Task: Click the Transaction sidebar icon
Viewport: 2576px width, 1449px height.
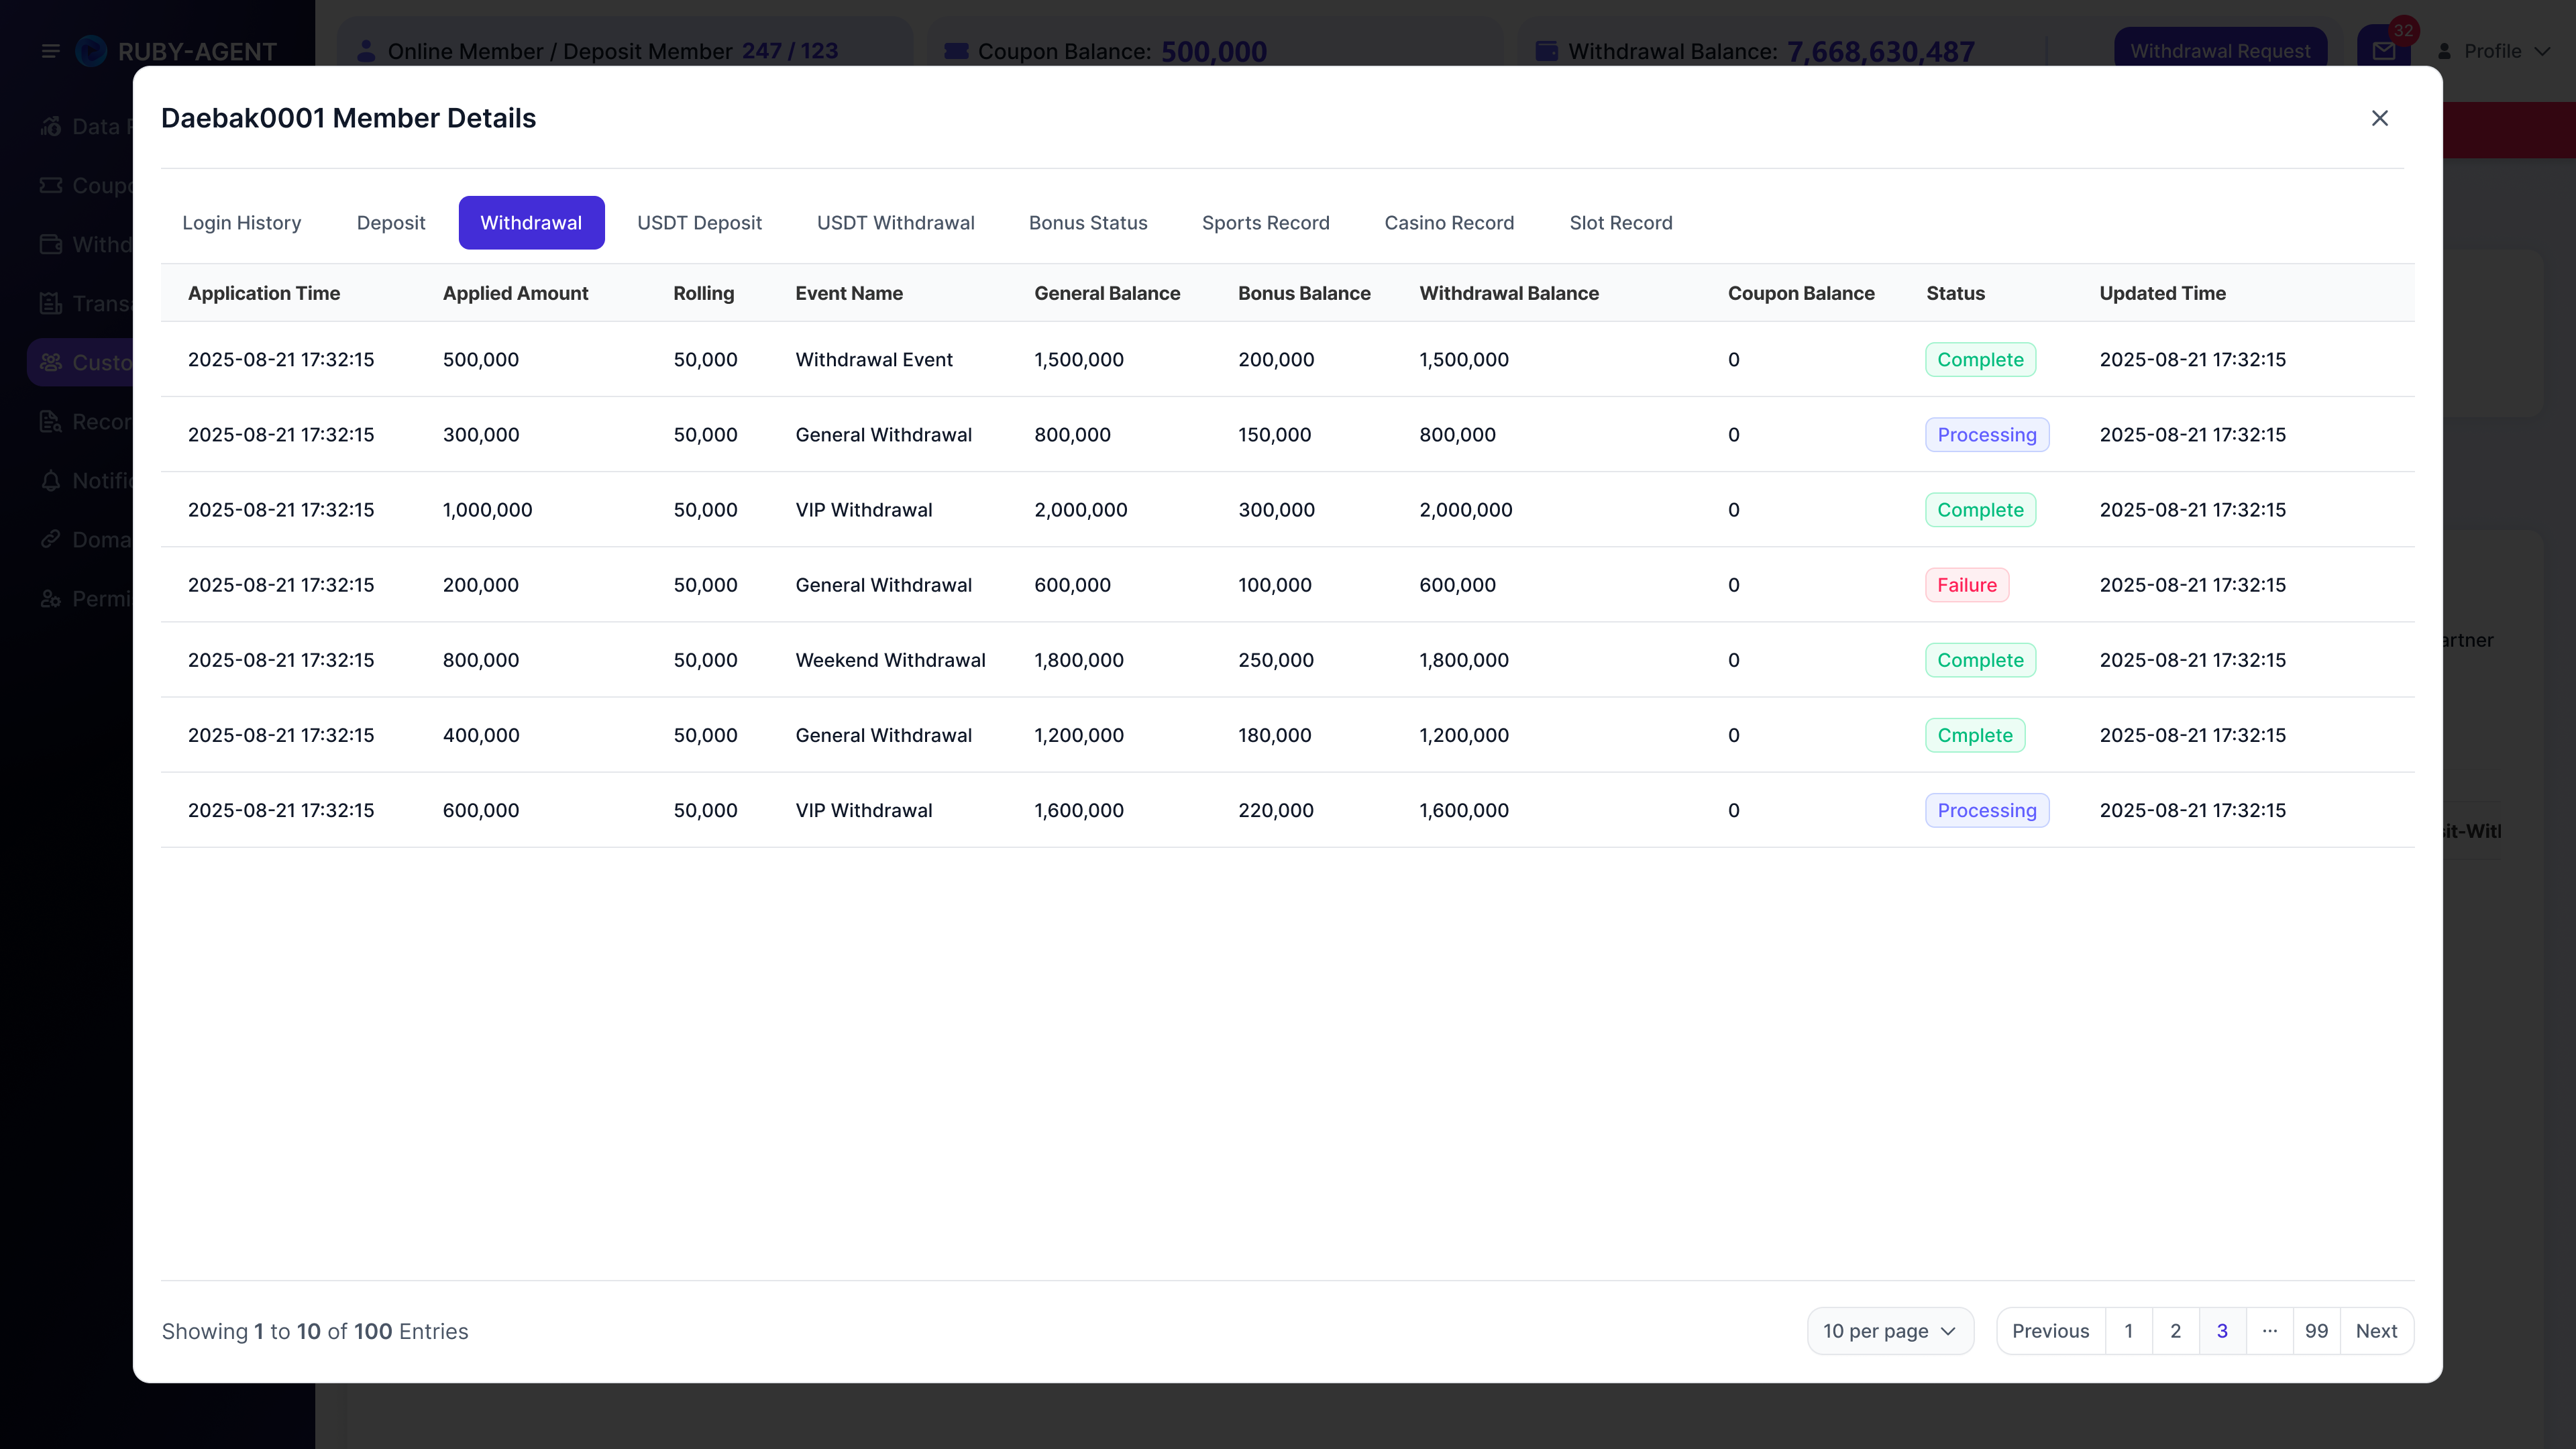Action: click(50, 303)
